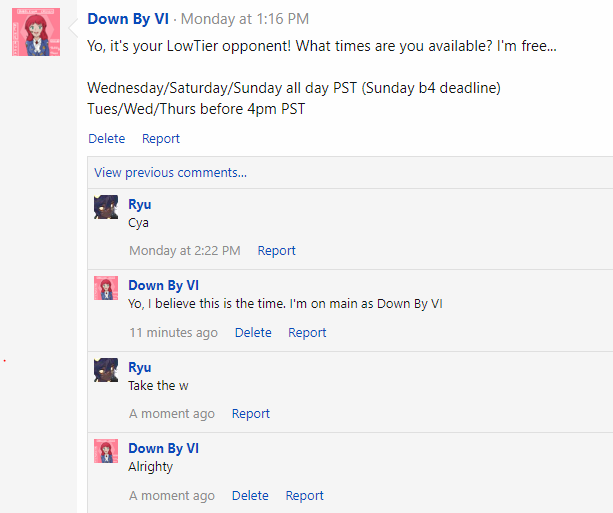Screen dimensions: 613x513
Task: Open the "Monday at 2:22 PM" timestamp
Action: [x=185, y=251]
